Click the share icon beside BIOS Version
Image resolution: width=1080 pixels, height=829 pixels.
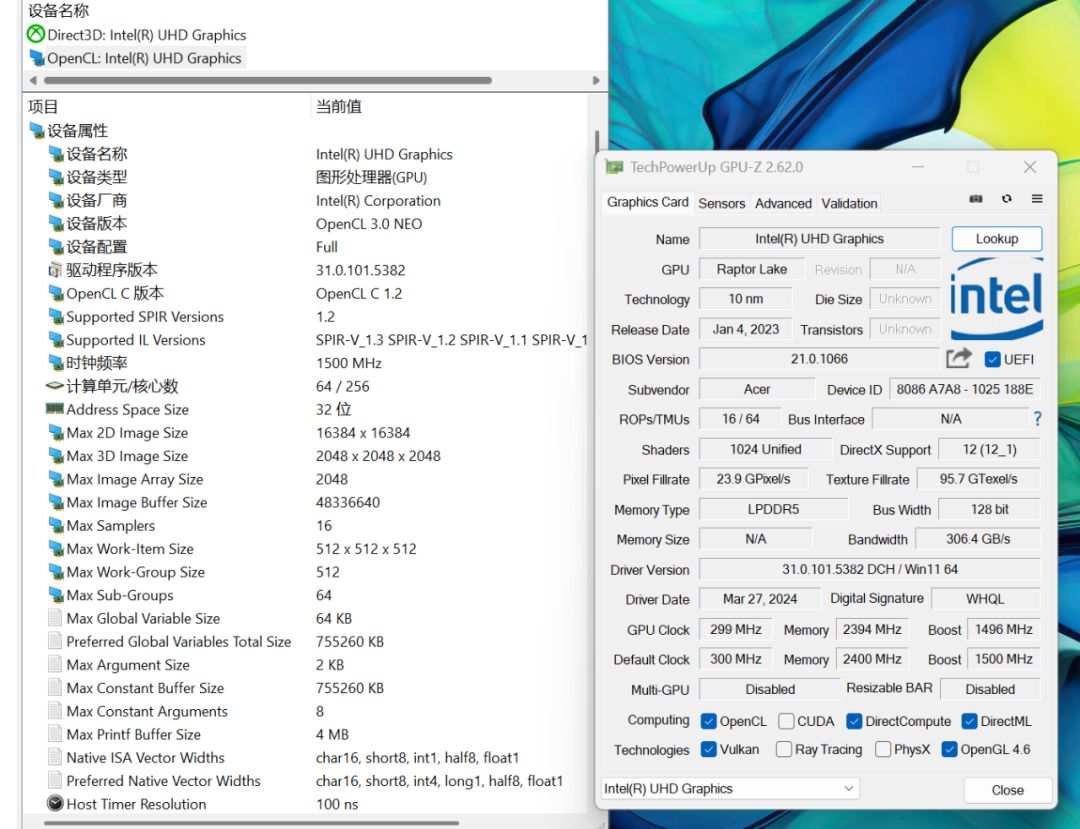[958, 359]
